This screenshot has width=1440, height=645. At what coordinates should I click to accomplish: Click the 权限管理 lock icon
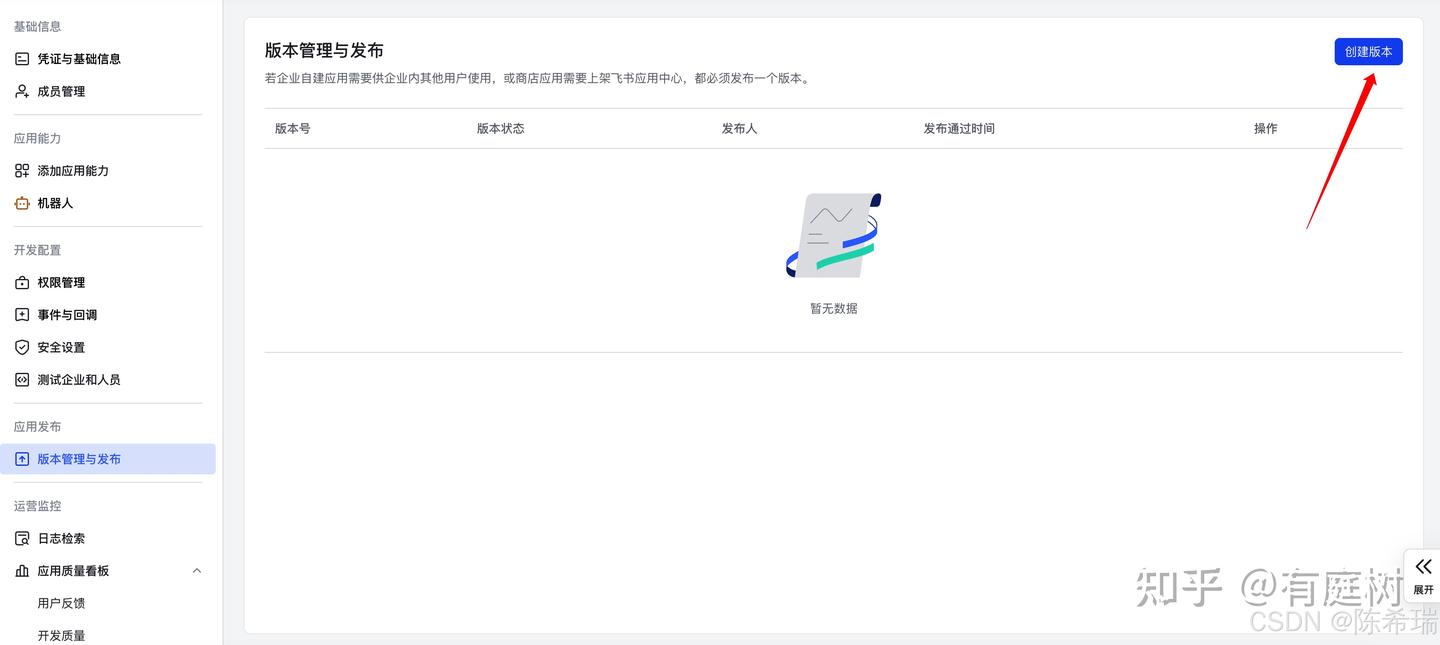(x=22, y=283)
